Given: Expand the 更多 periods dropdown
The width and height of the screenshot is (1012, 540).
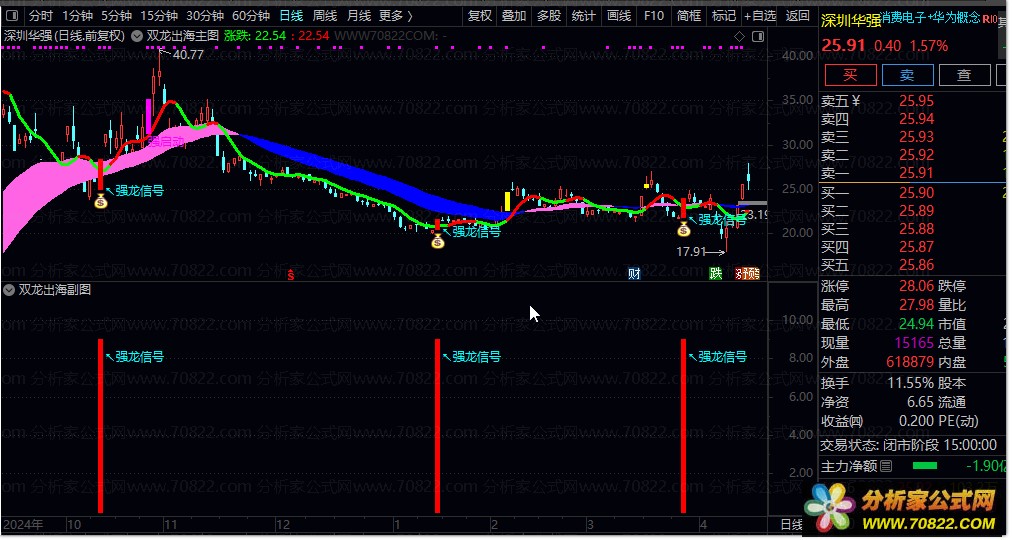Looking at the screenshot, I should point(396,15).
